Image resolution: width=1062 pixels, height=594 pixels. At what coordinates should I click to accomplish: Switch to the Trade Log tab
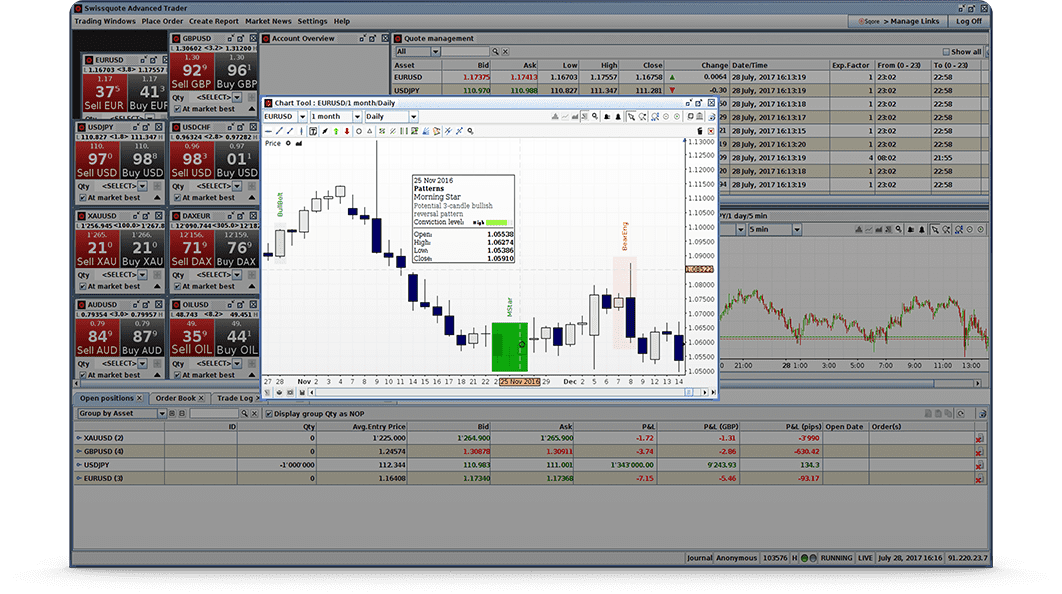(235, 398)
